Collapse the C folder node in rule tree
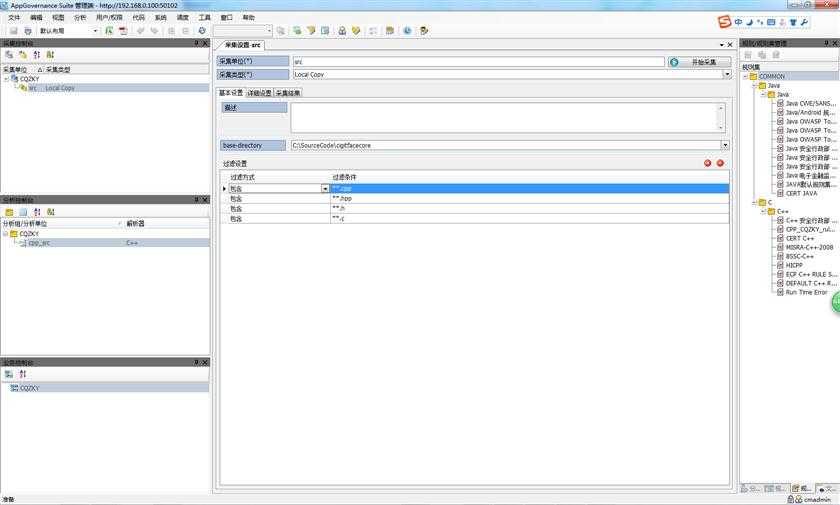The width and height of the screenshot is (840, 505). (754, 202)
